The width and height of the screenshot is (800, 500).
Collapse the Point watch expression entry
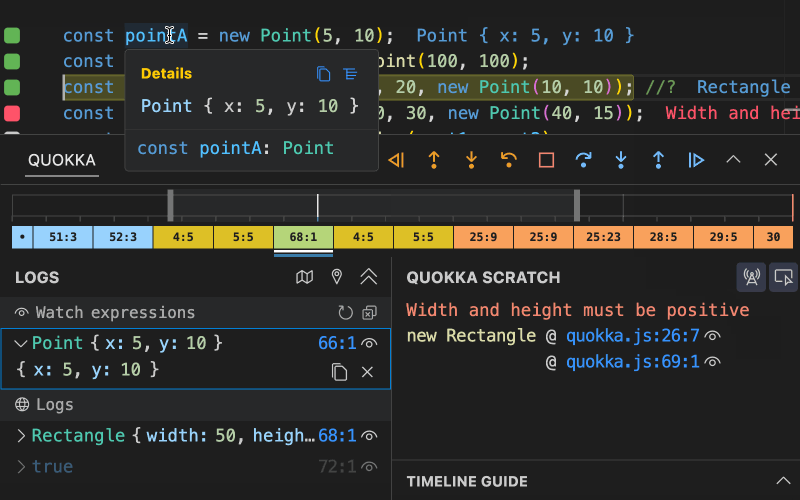[x=21, y=343]
